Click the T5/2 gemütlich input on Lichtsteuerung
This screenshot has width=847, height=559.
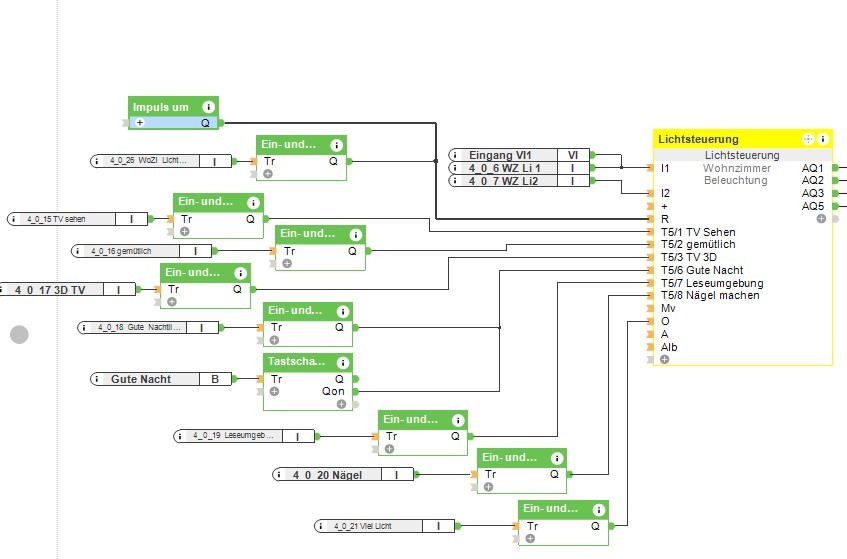point(697,245)
